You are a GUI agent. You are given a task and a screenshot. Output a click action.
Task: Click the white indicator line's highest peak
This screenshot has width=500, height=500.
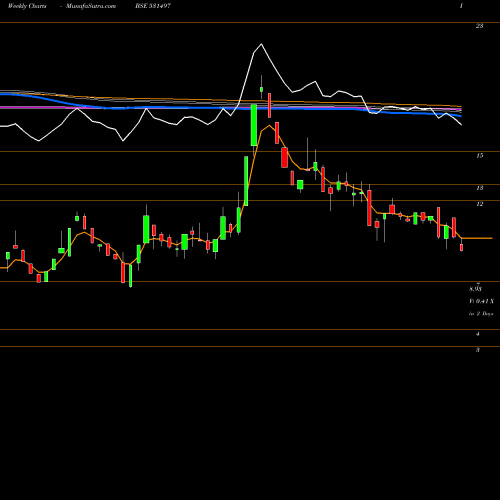tap(261, 44)
